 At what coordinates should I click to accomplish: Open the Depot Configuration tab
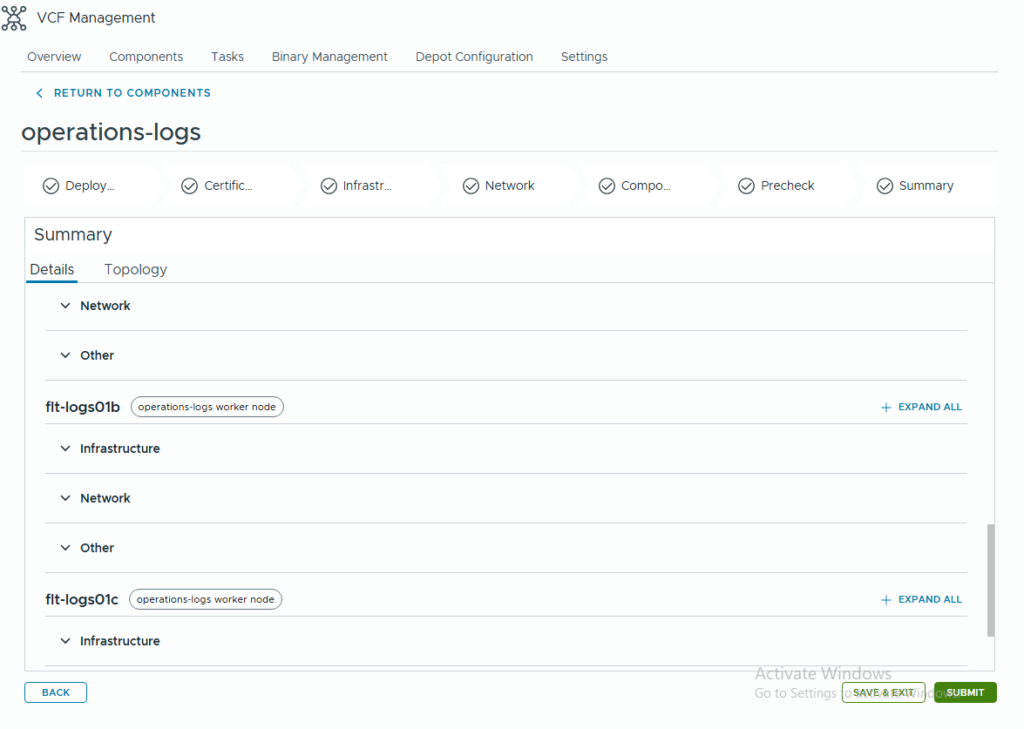pyautogui.click(x=474, y=57)
